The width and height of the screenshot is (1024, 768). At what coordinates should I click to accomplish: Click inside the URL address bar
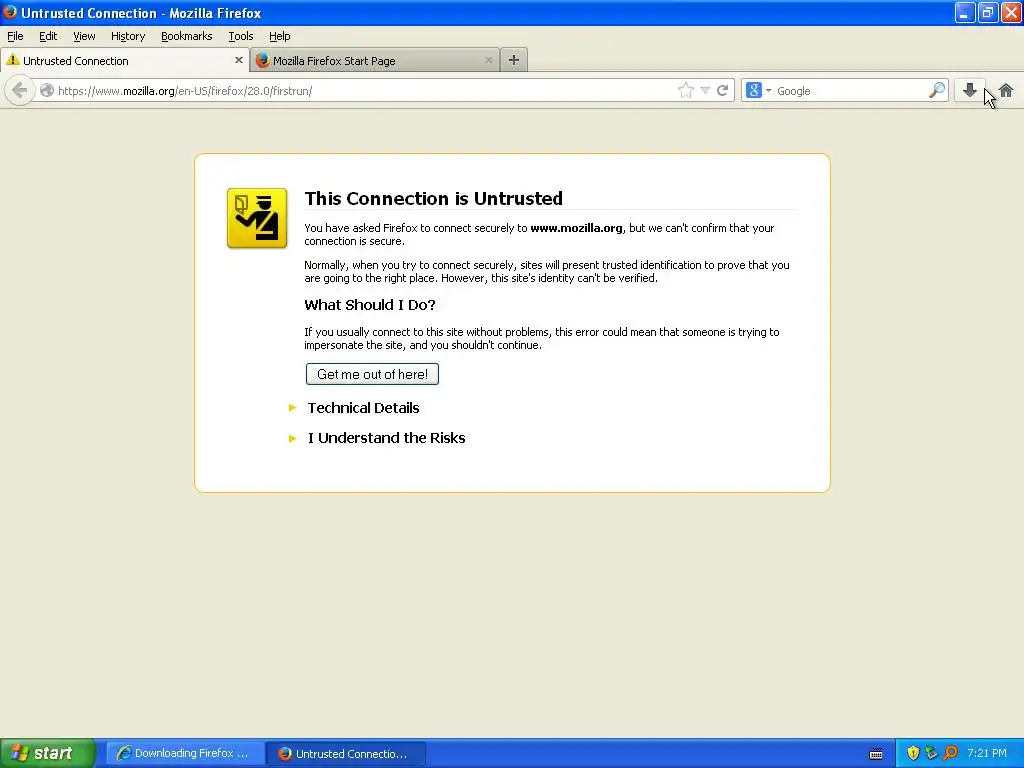point(366,91)
